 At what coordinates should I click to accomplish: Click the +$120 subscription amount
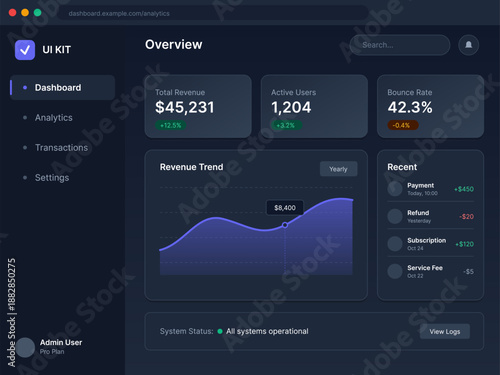point(464,244)
